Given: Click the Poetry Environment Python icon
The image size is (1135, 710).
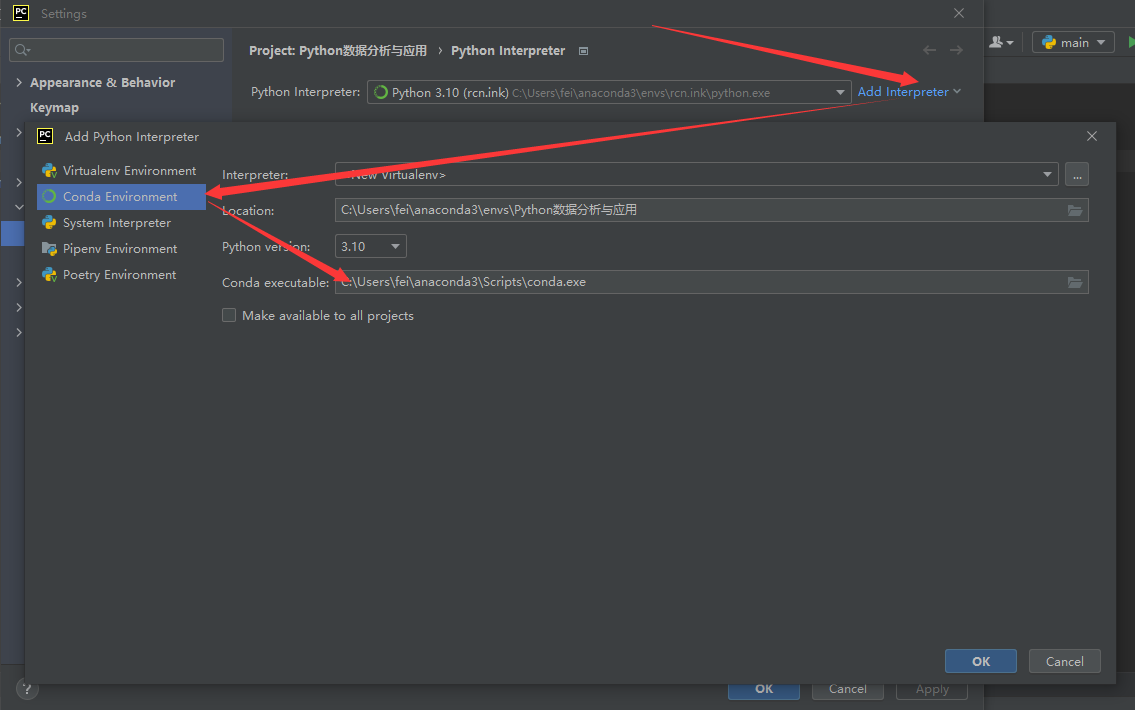Looking at the screenshot, I should (x=49, y=275).
